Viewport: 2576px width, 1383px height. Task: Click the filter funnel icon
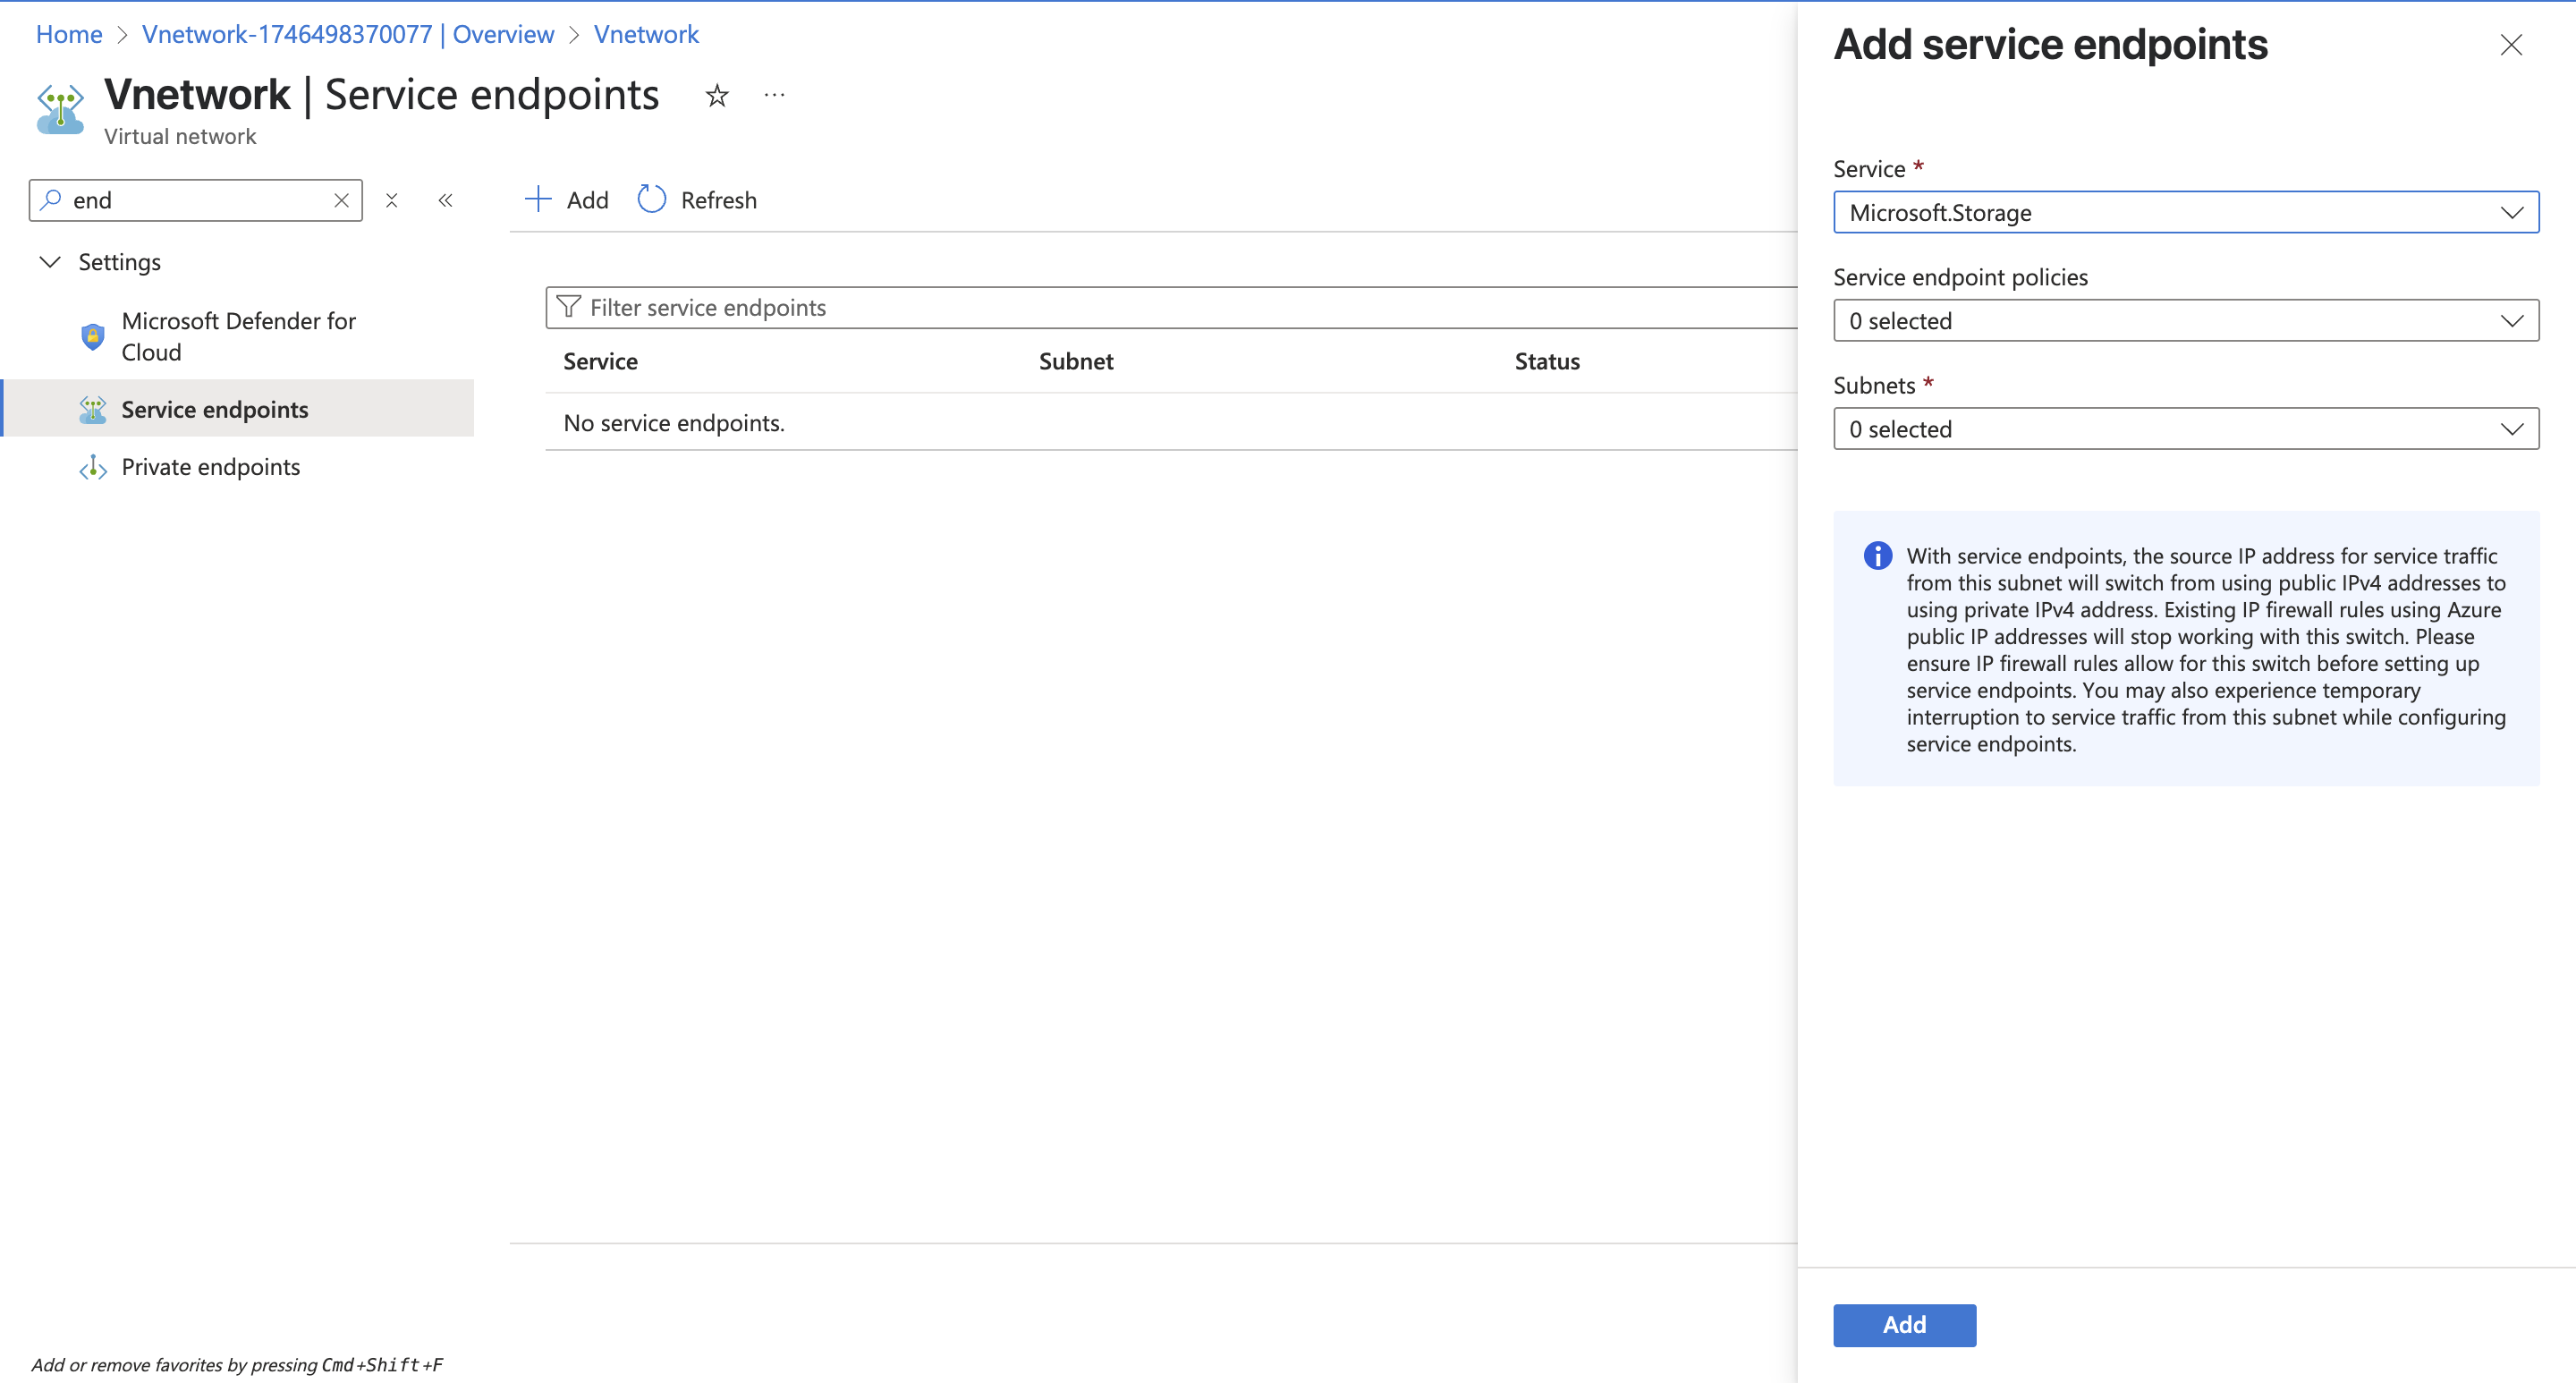point(569,307)
